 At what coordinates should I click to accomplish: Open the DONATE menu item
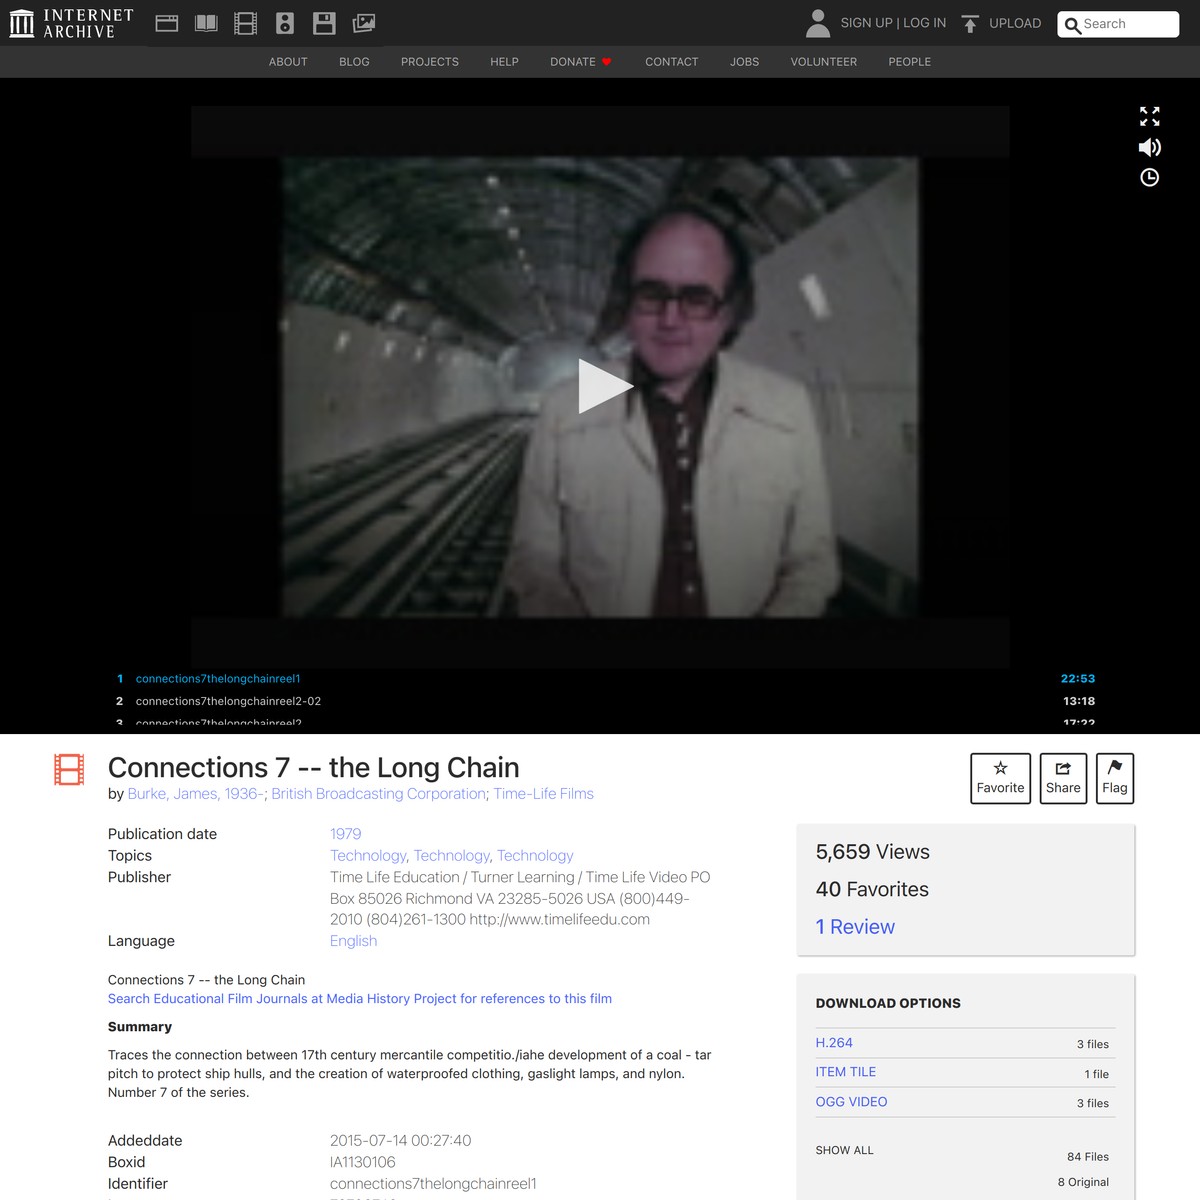pos(573,61)
